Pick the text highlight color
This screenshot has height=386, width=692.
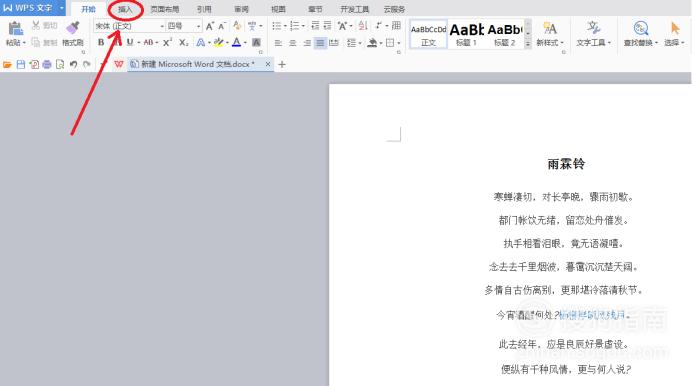(218, 42)
